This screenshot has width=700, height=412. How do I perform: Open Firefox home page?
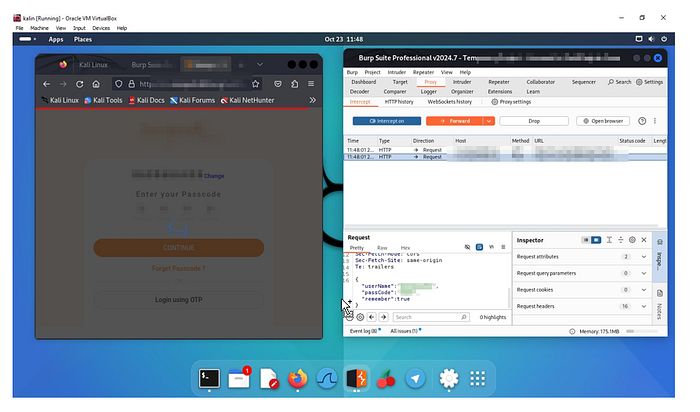pyautogui.click(x=96, y=84)
